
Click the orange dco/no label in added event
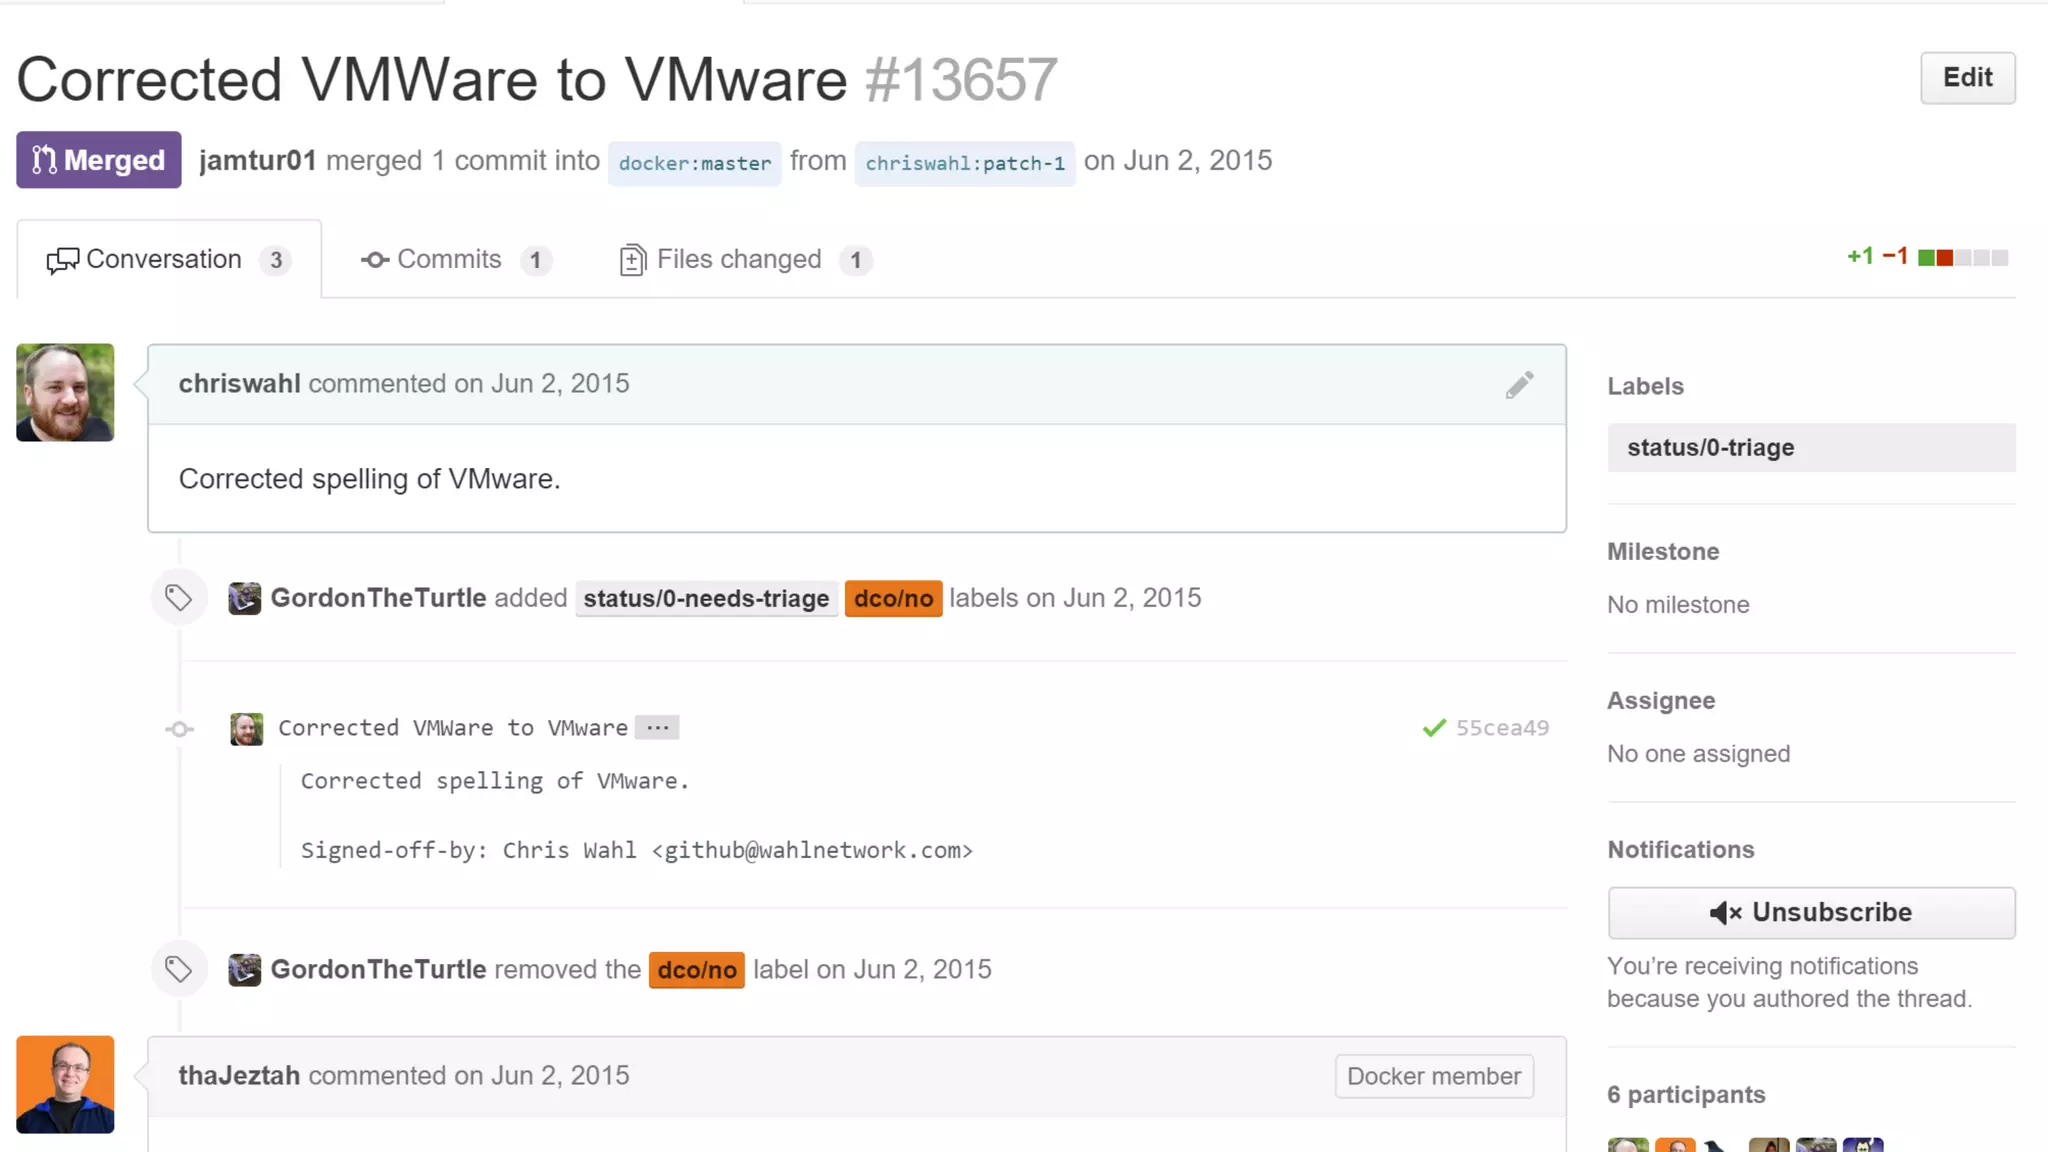tap(893, 598)
